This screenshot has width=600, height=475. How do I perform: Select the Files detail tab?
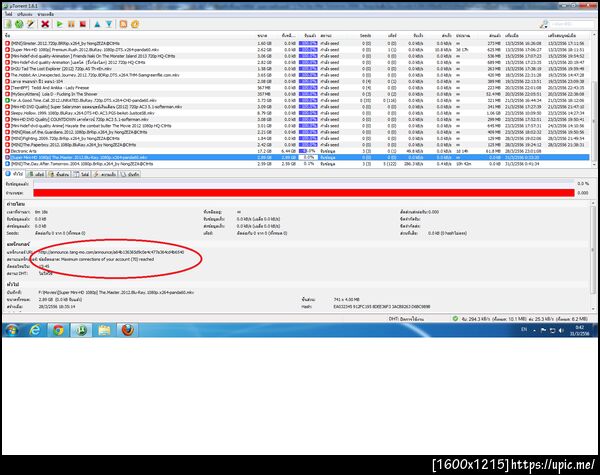pyautogui.click(x=81, y=174)
